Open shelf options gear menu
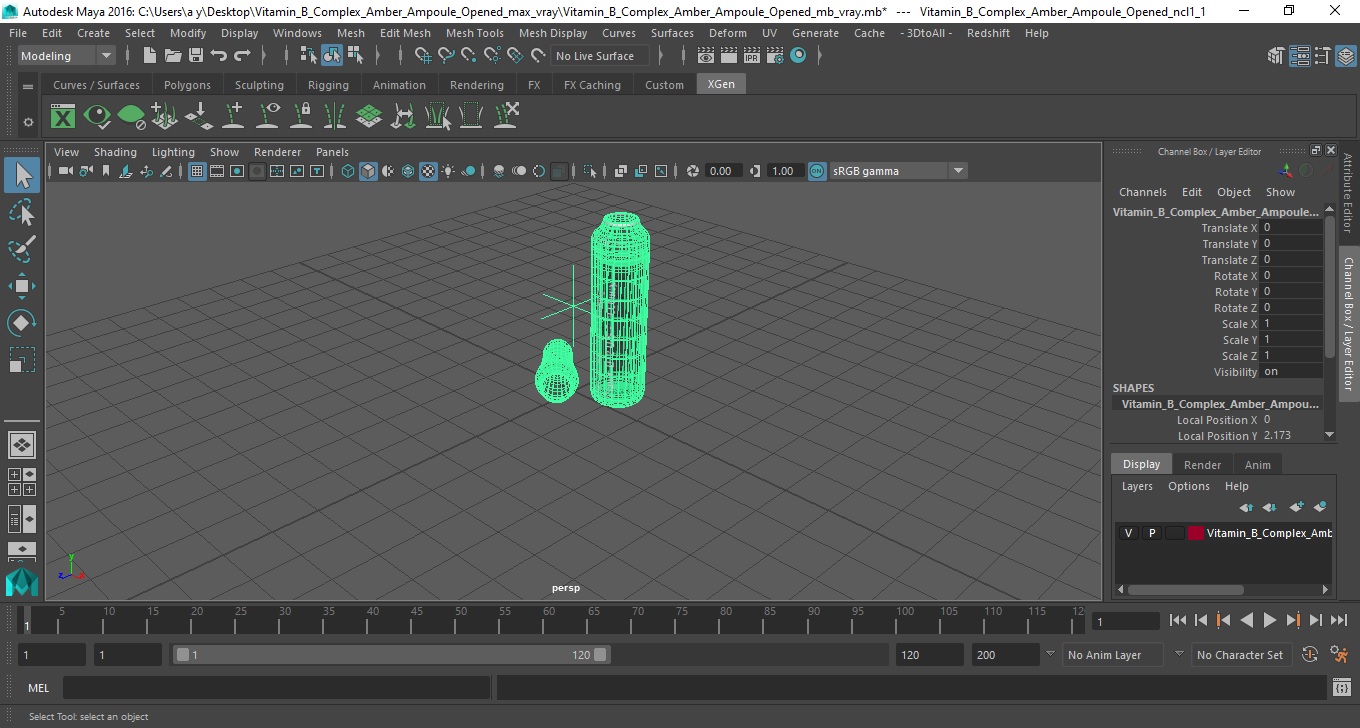Viewport: 1360px width, 728px height. click(28, 122)
